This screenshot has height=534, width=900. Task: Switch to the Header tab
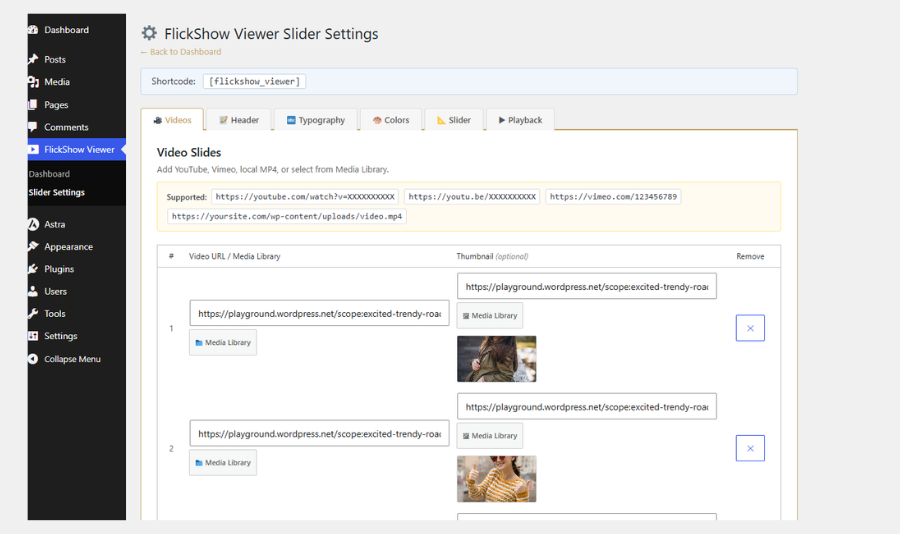pos(239,120)
